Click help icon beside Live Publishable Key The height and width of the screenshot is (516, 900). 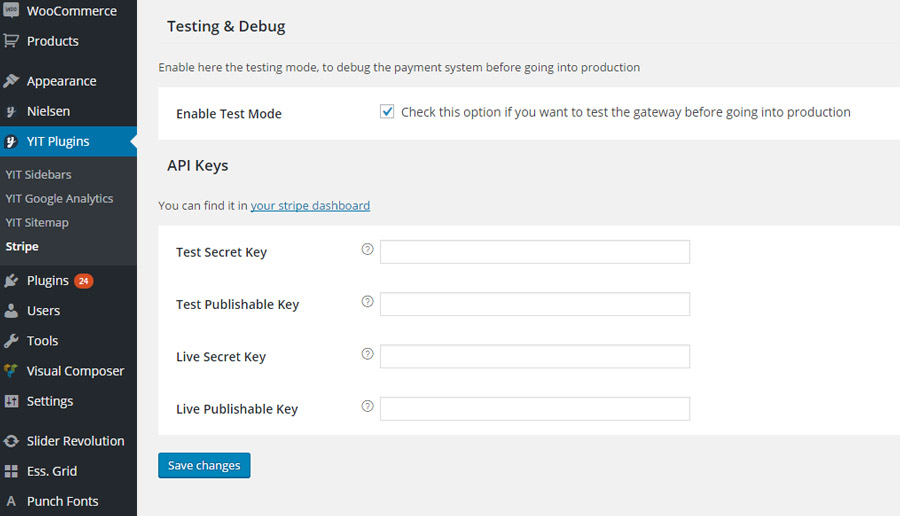coord(367,406)
